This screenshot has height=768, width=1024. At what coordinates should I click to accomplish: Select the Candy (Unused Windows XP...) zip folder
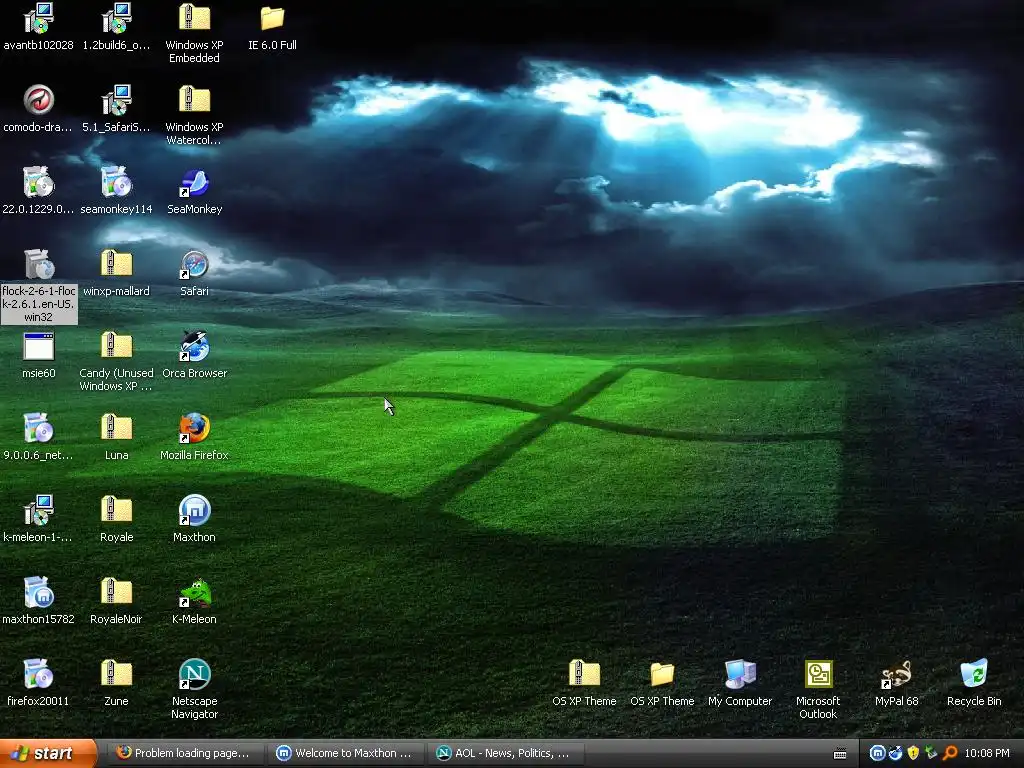pyautogui.click(x=116, y=346)
